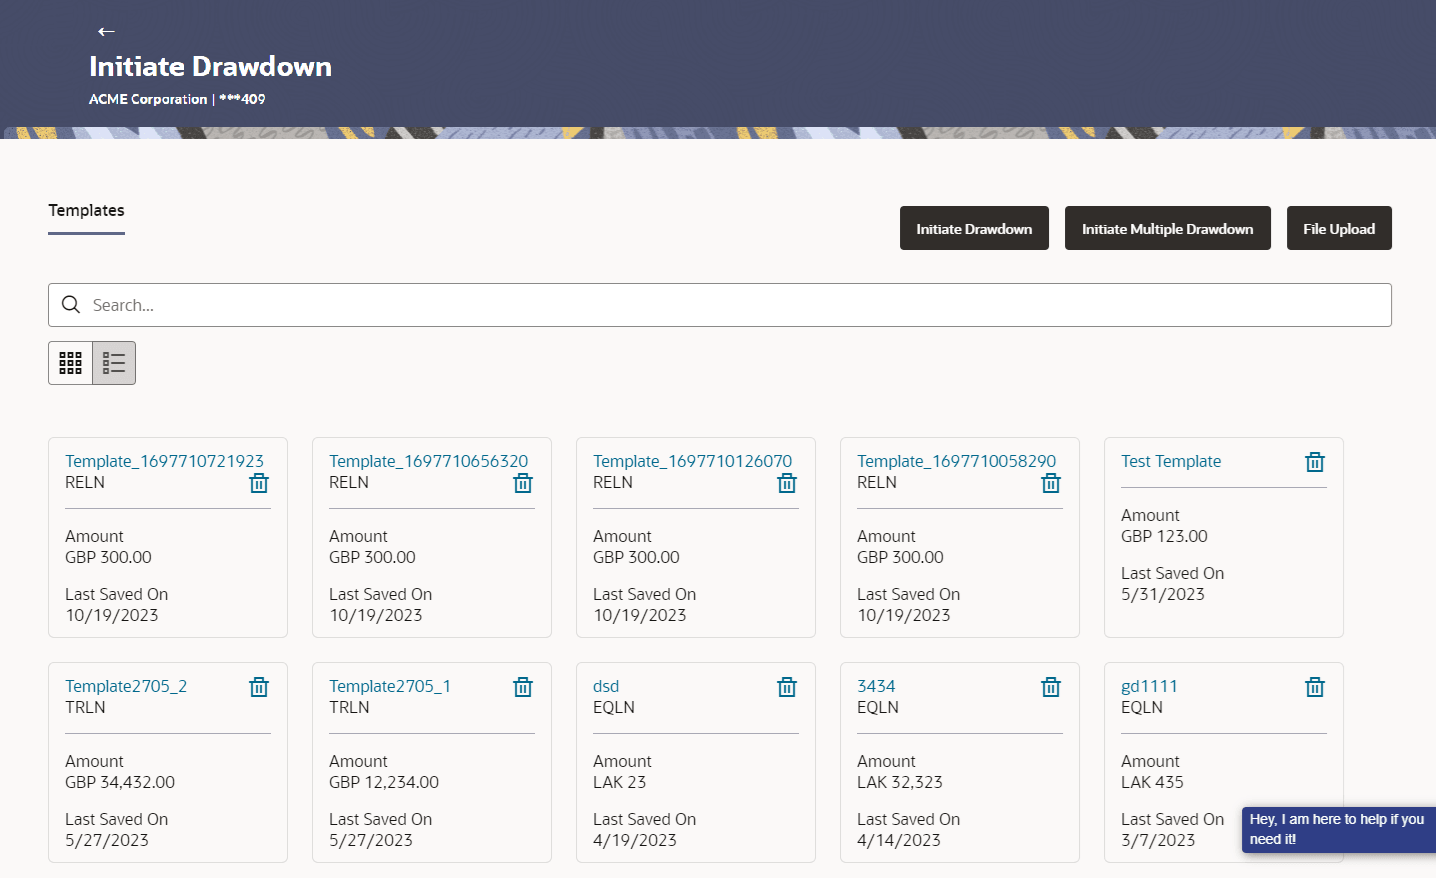
Task: Open the dsd template link
Action: (606, 686)
